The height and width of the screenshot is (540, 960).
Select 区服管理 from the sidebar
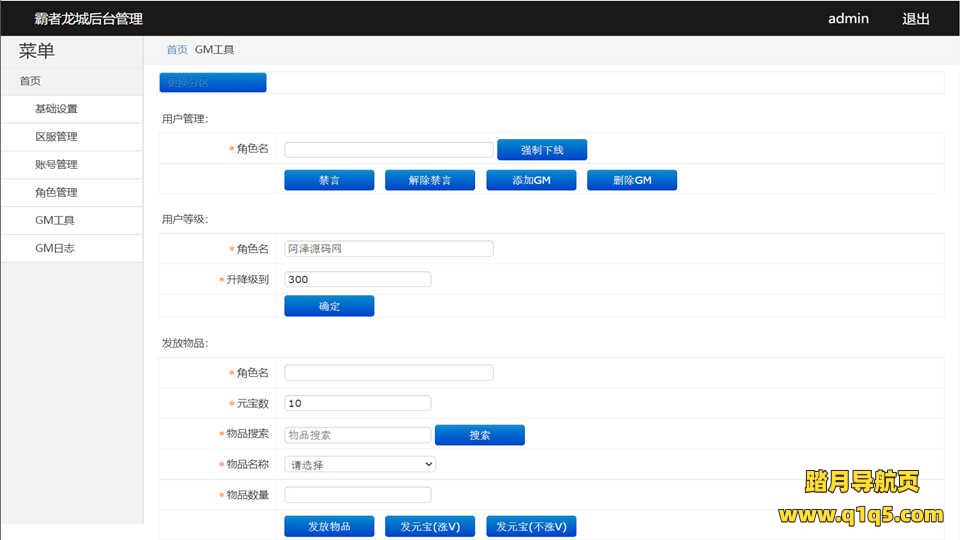click(56, 137)
